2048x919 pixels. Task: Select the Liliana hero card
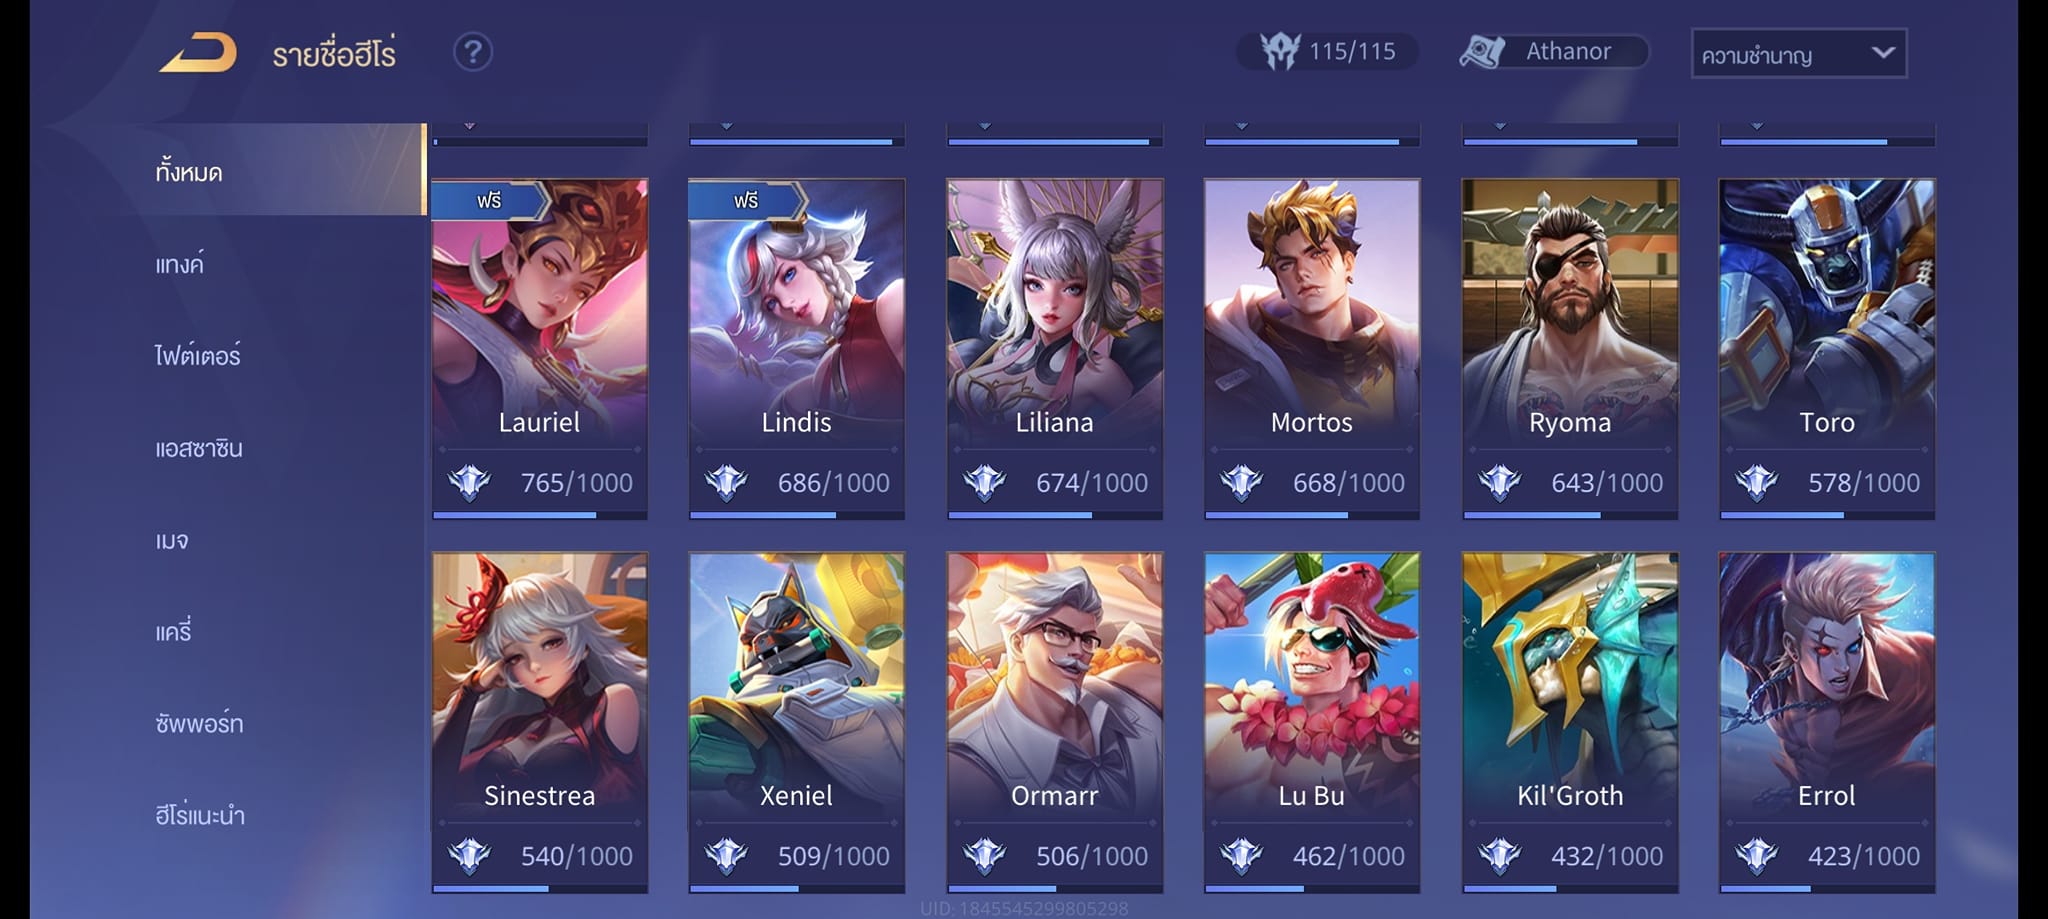pyautogui.click(x=1055, y=349)
